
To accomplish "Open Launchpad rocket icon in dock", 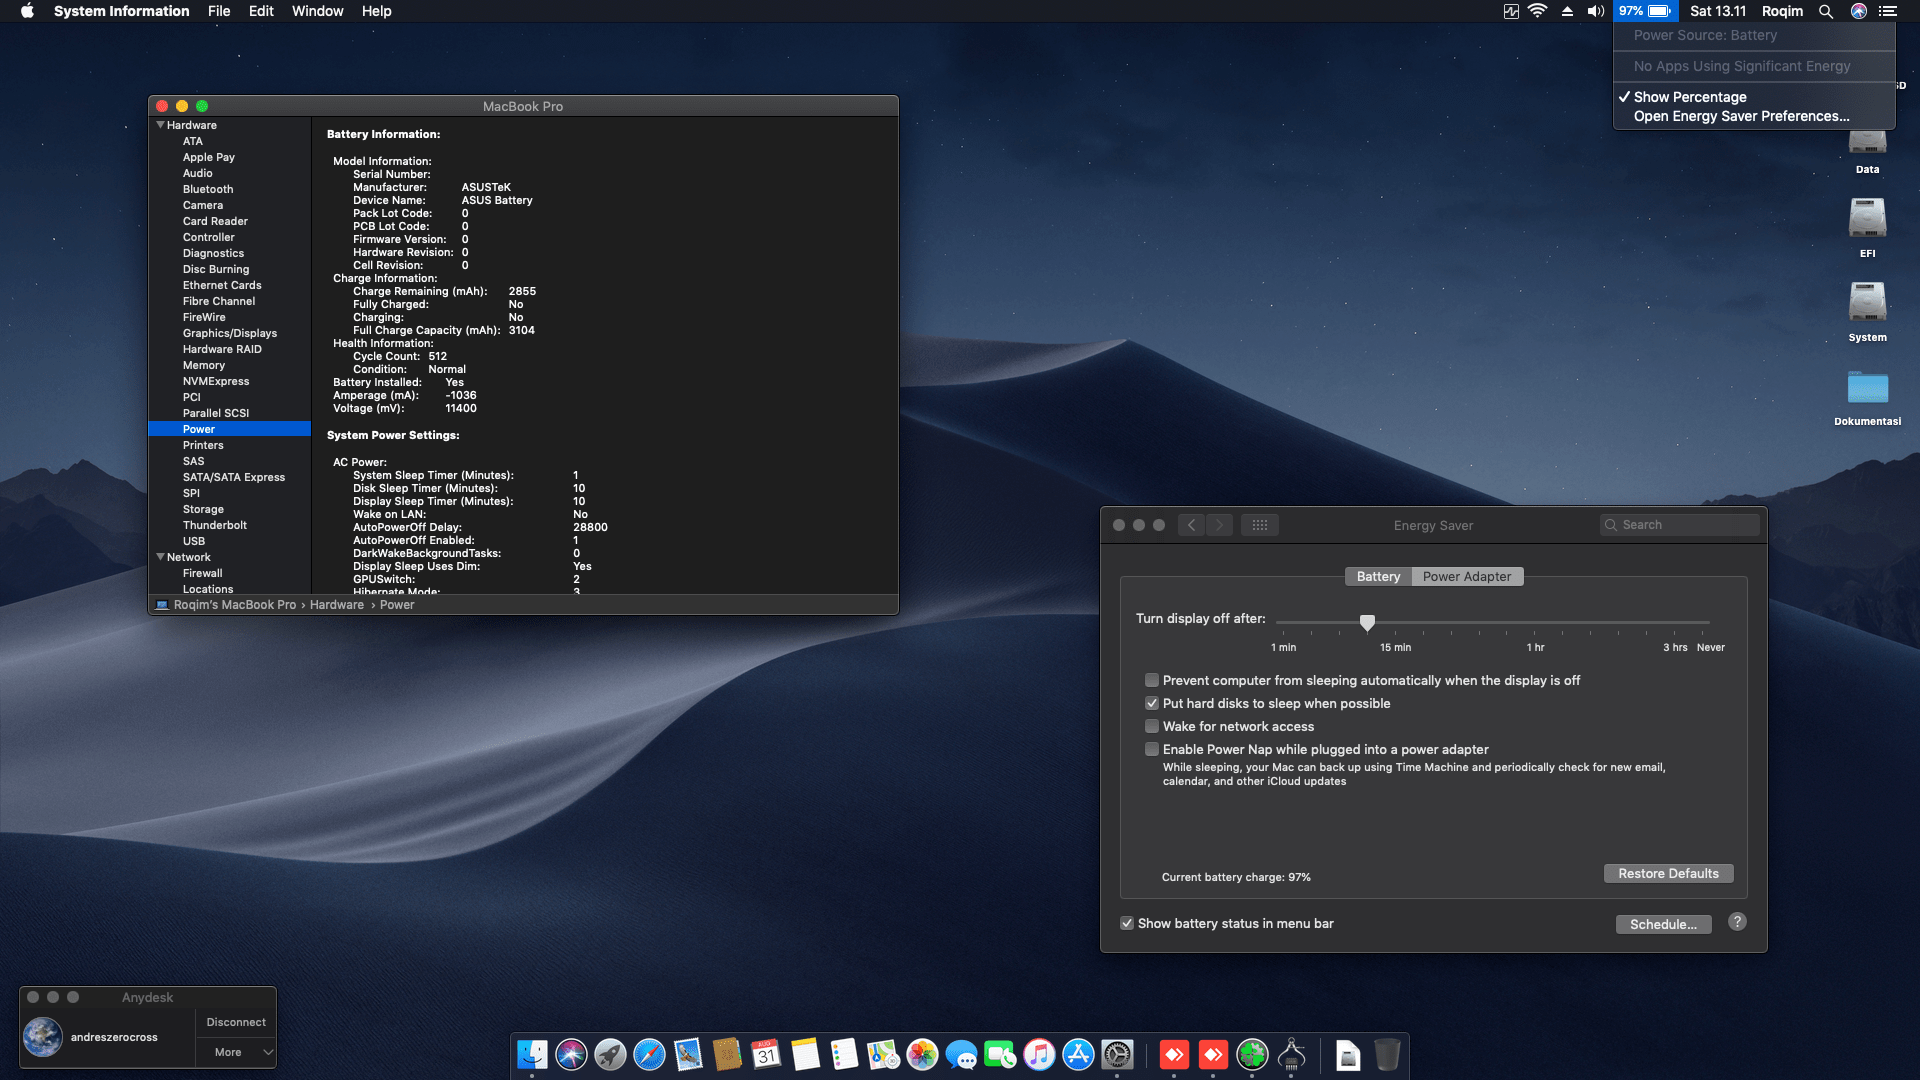I will click(x=610, y=1054).
